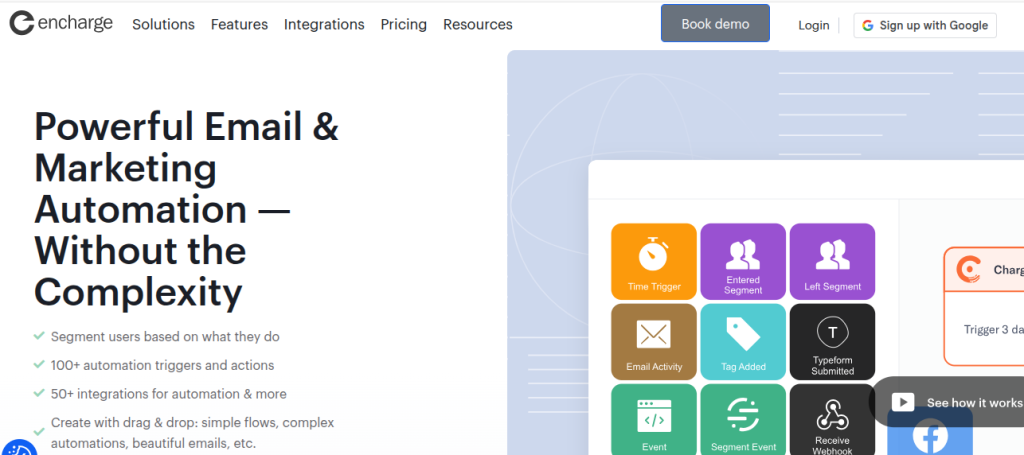Select the Receive Webhook tile
The width and height of the screenshot is (1024, 455).
[x=832, y=419]
